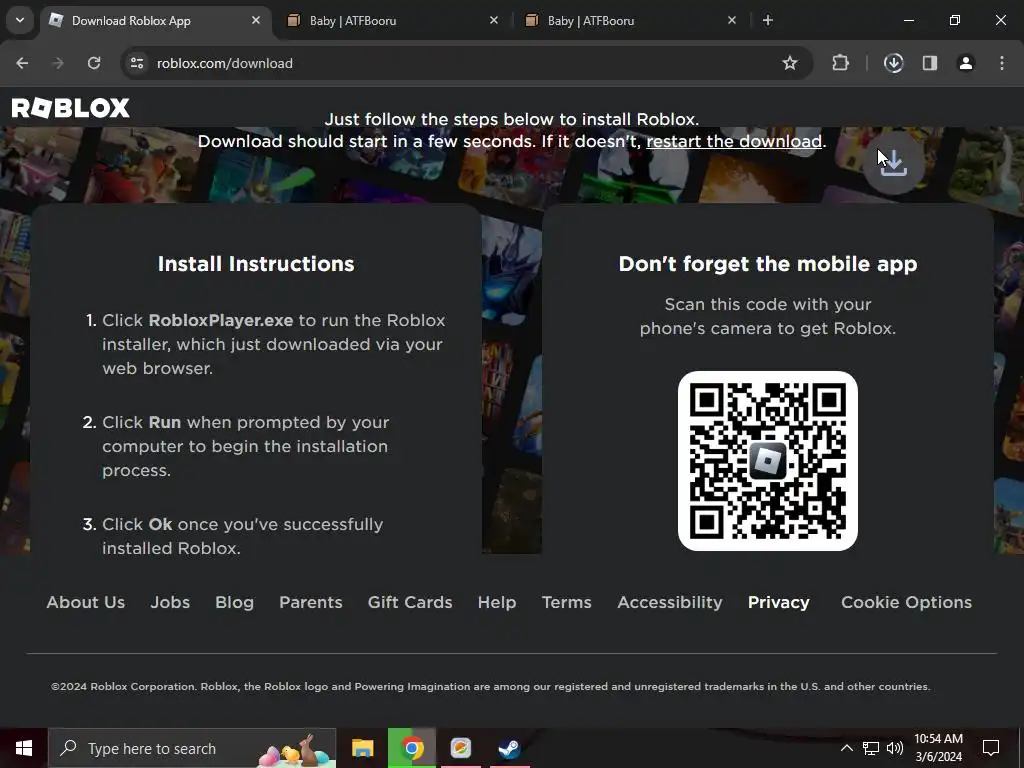Click the taskbar search box
Image resolution: width=1024 pixels, height=768 pixels.
[192, 748]
